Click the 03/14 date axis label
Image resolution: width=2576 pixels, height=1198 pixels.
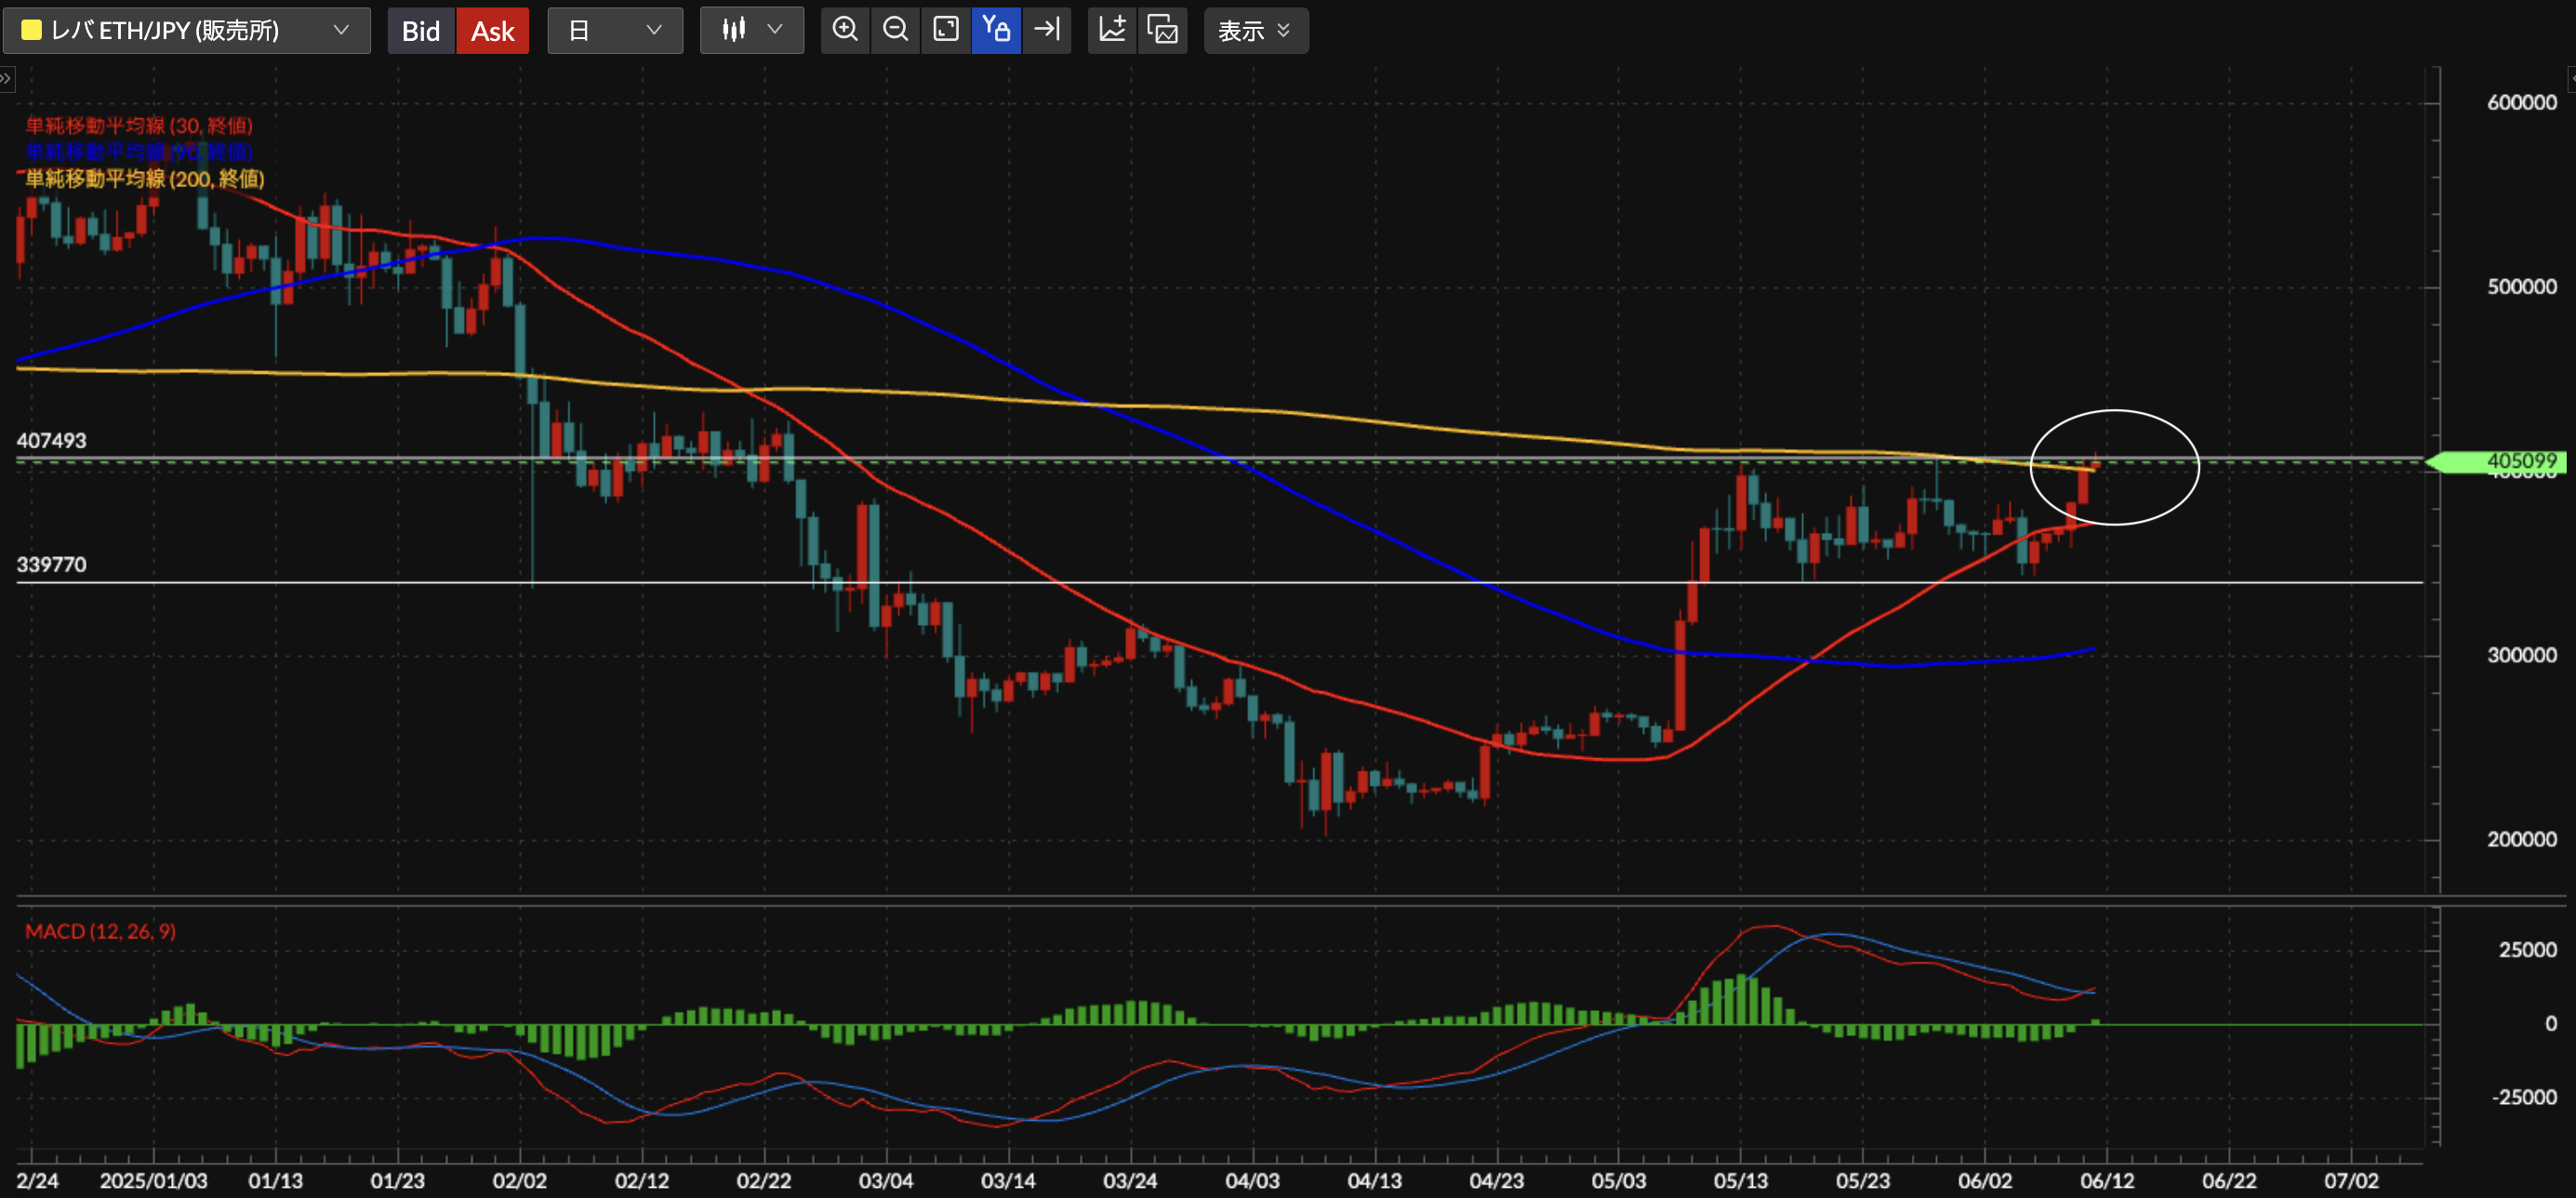click(1008, 1180)
